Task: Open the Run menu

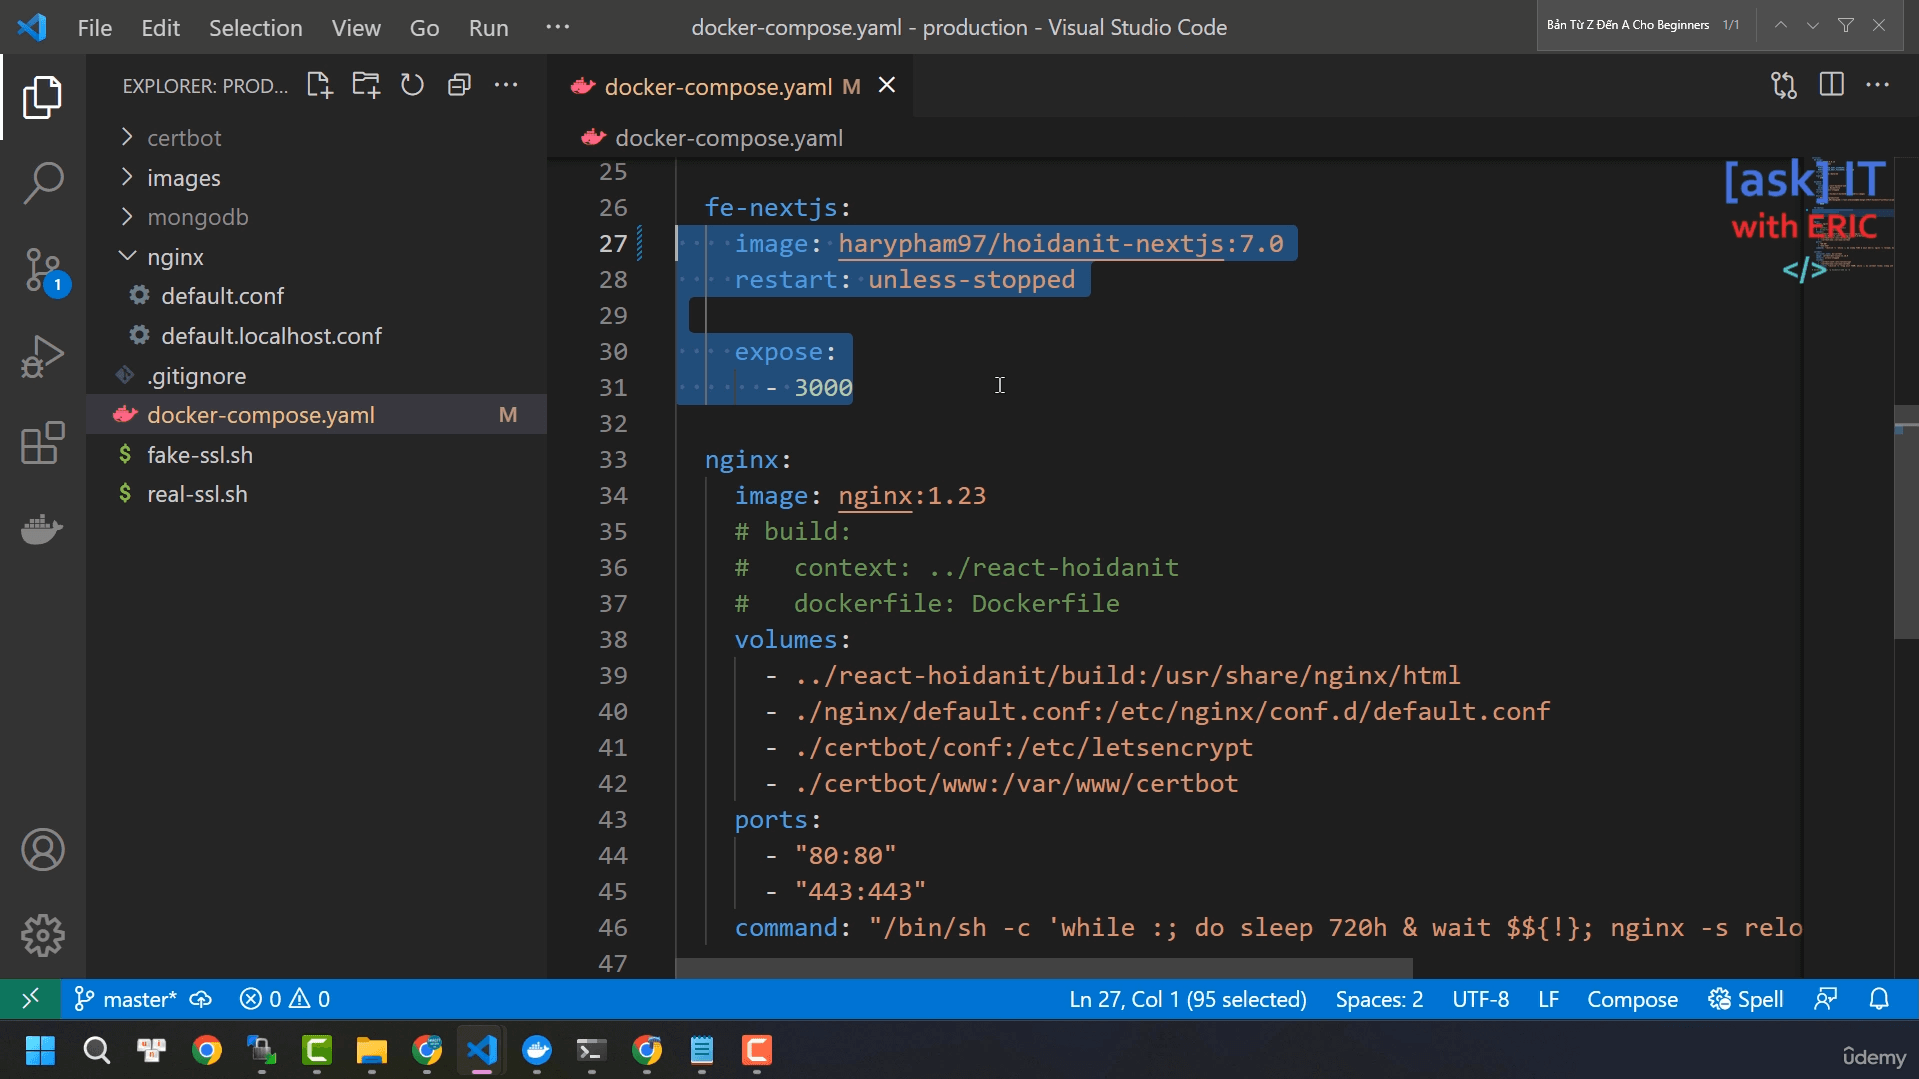Action: 488,27
